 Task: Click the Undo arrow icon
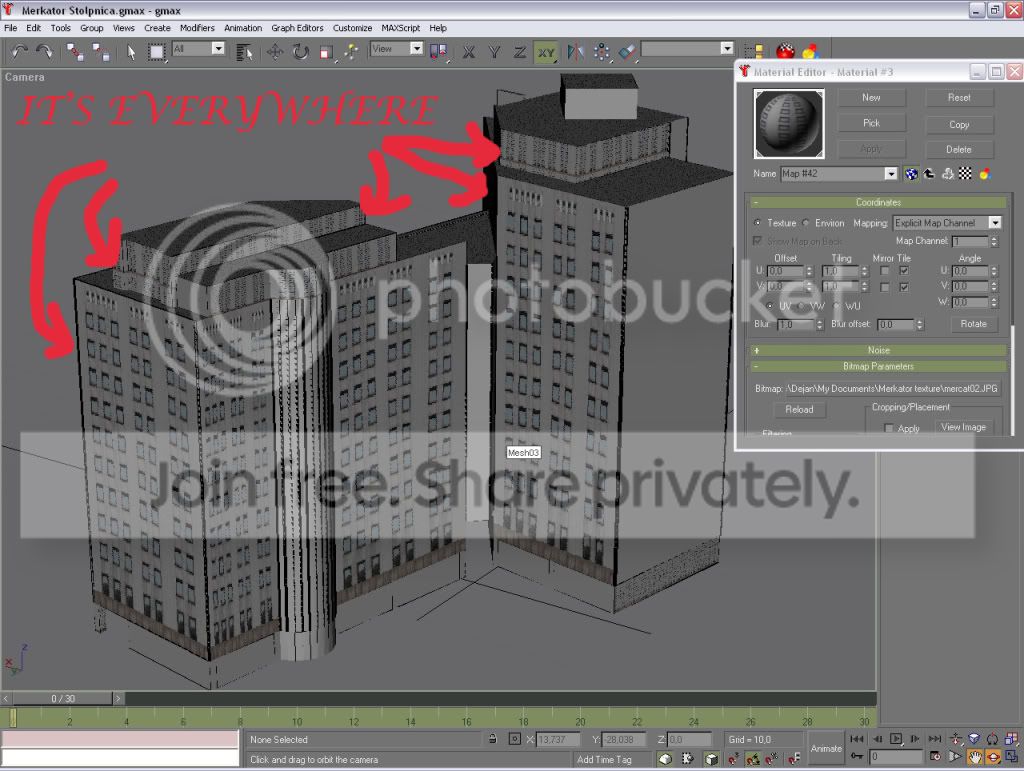[19, 52]
